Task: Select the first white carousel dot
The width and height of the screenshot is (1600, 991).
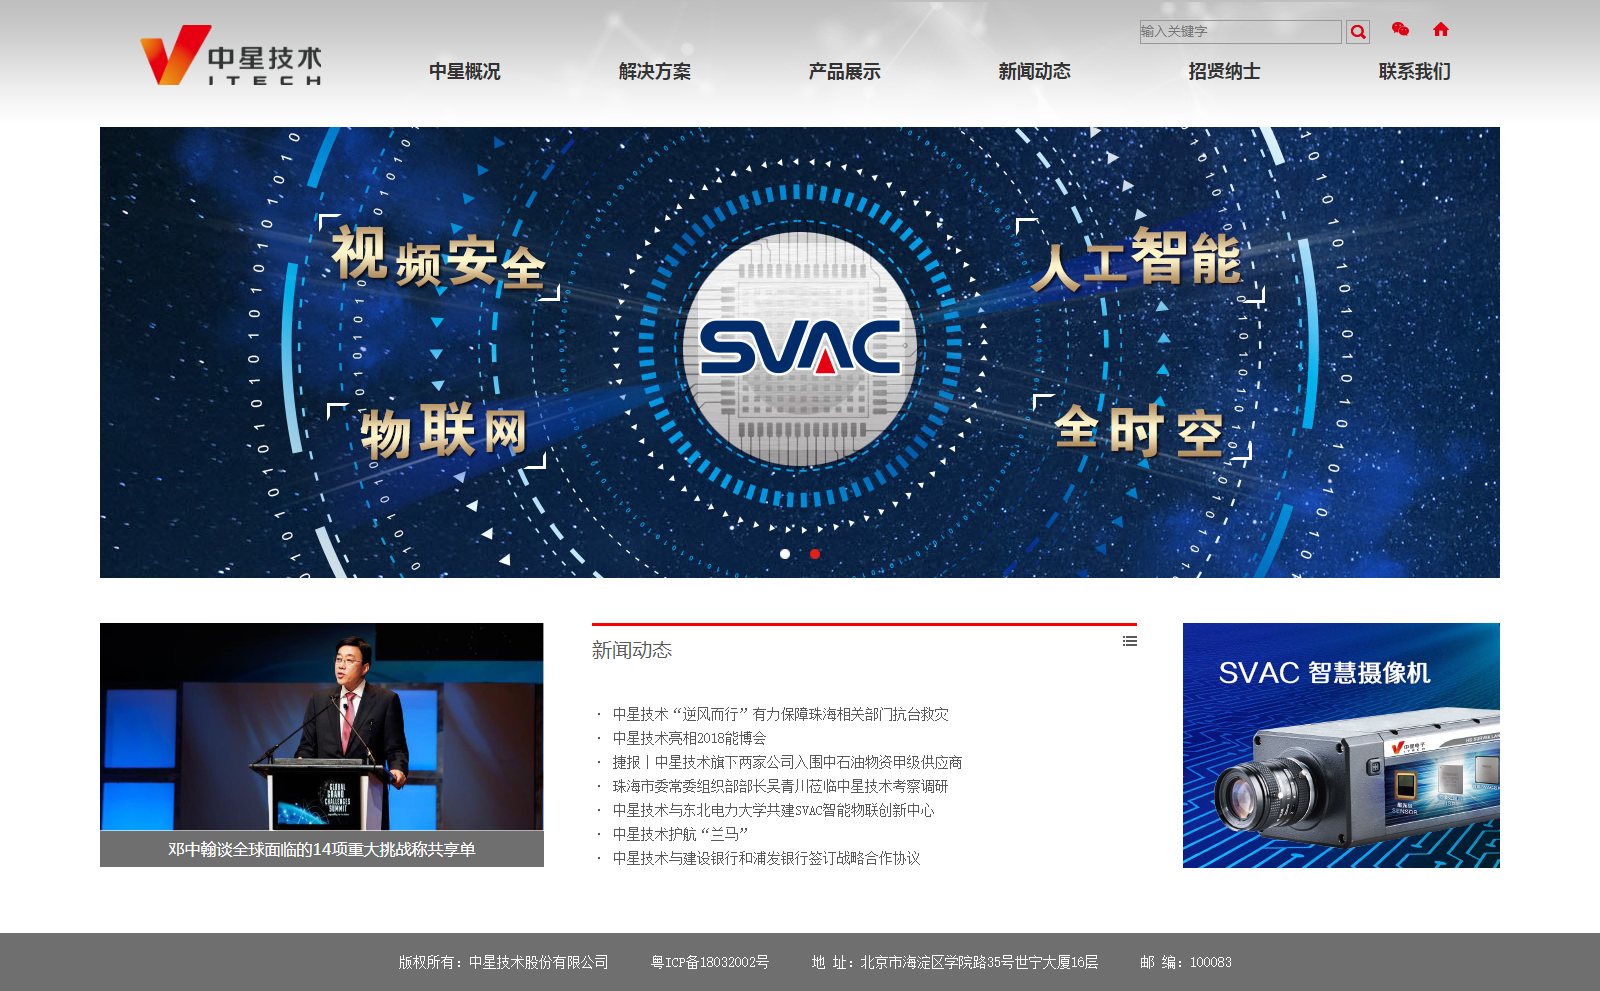Action: [785, 554]
